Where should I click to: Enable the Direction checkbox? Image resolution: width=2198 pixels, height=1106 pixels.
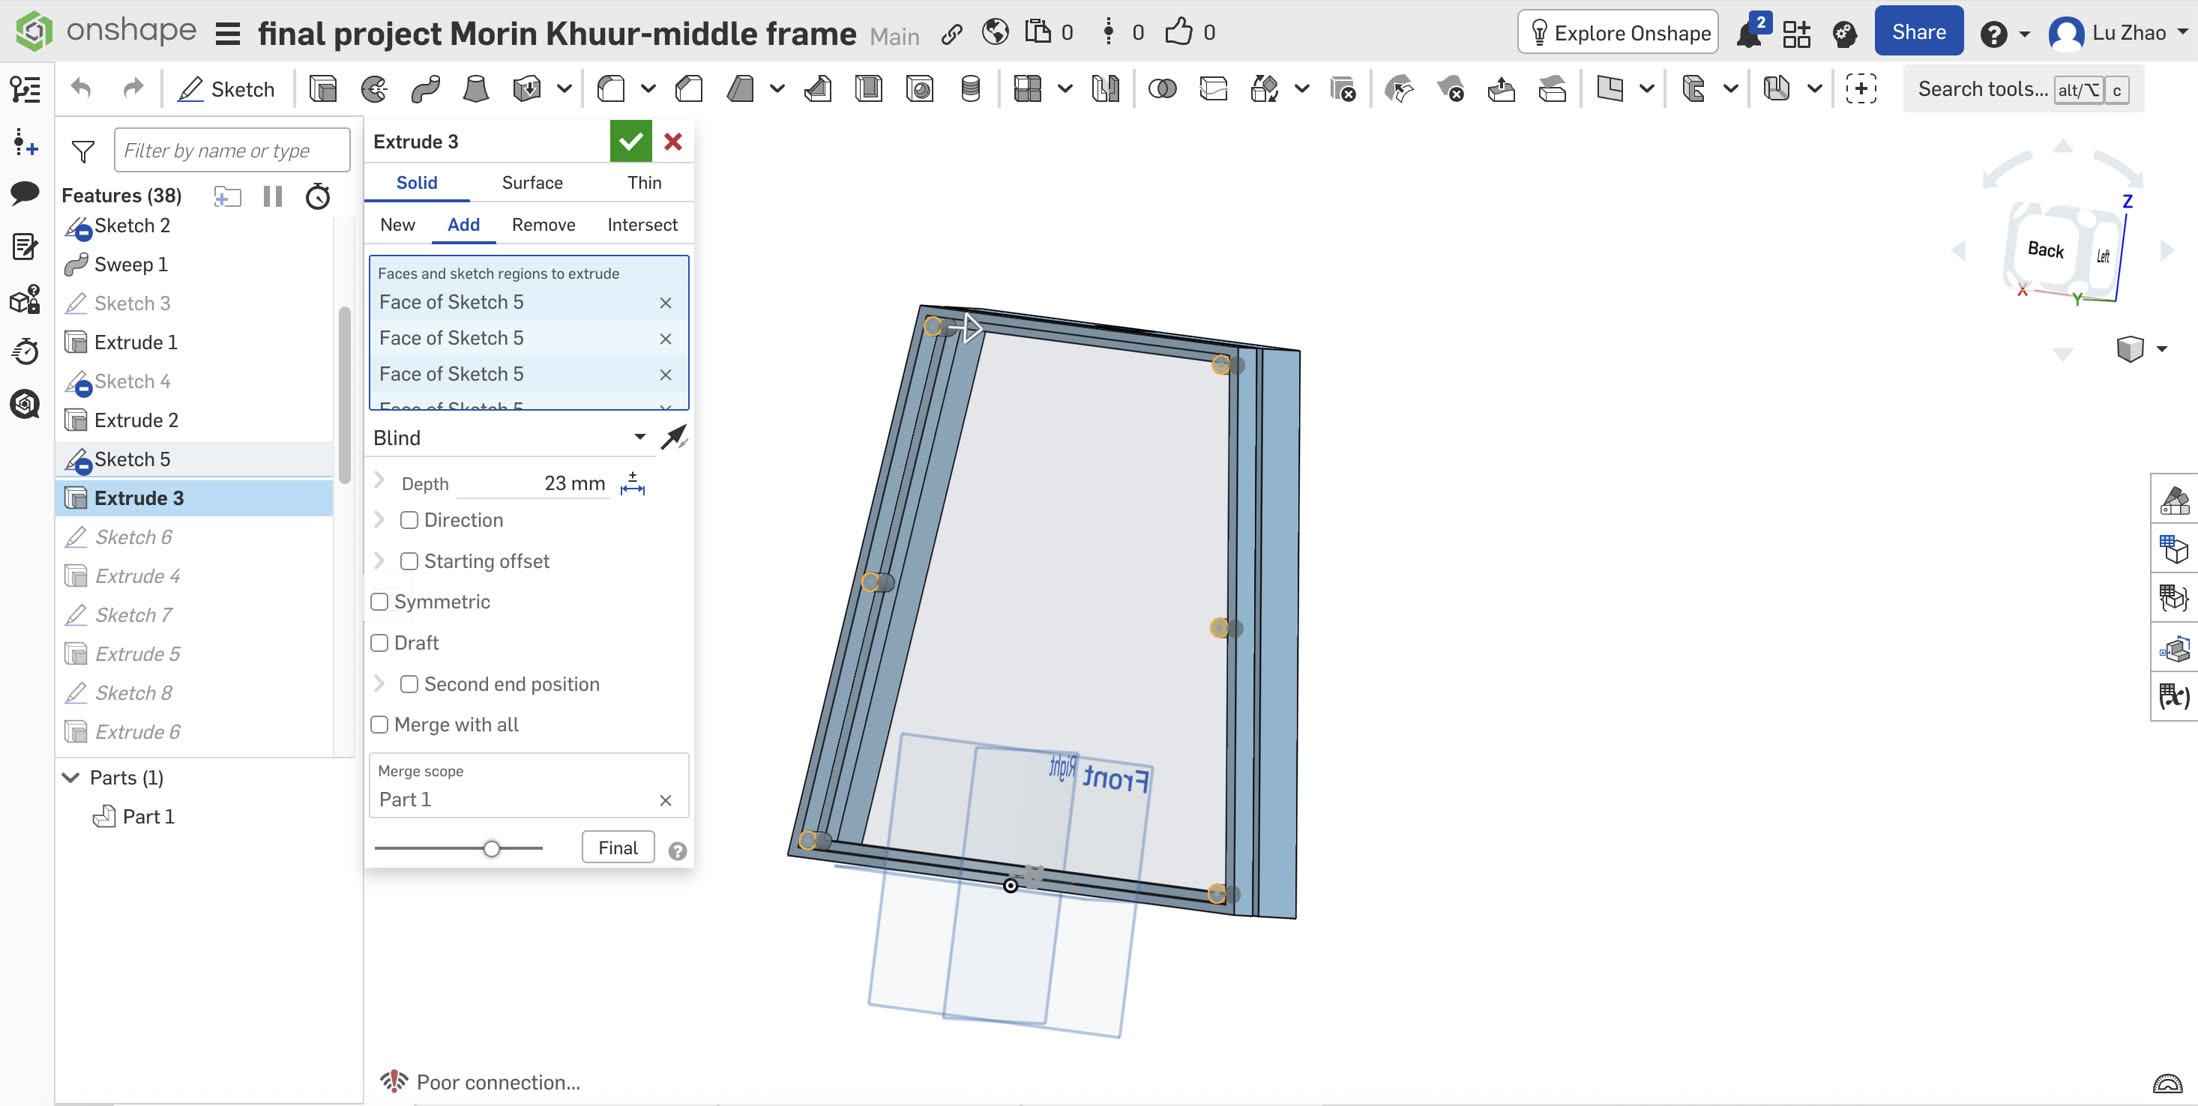tap(409, 520)
